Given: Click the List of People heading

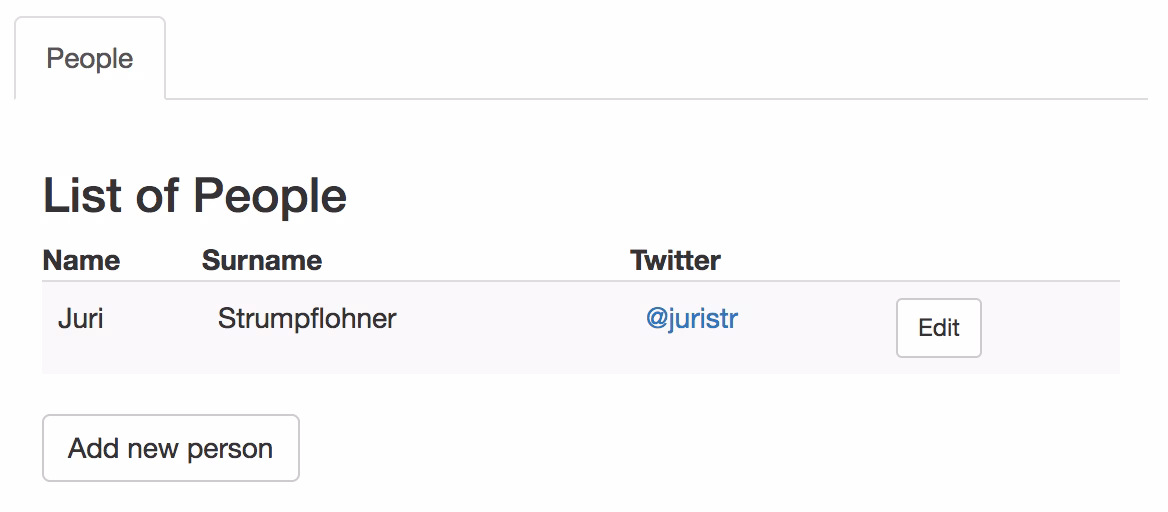Looking at the screenshot, I should 195,195.
